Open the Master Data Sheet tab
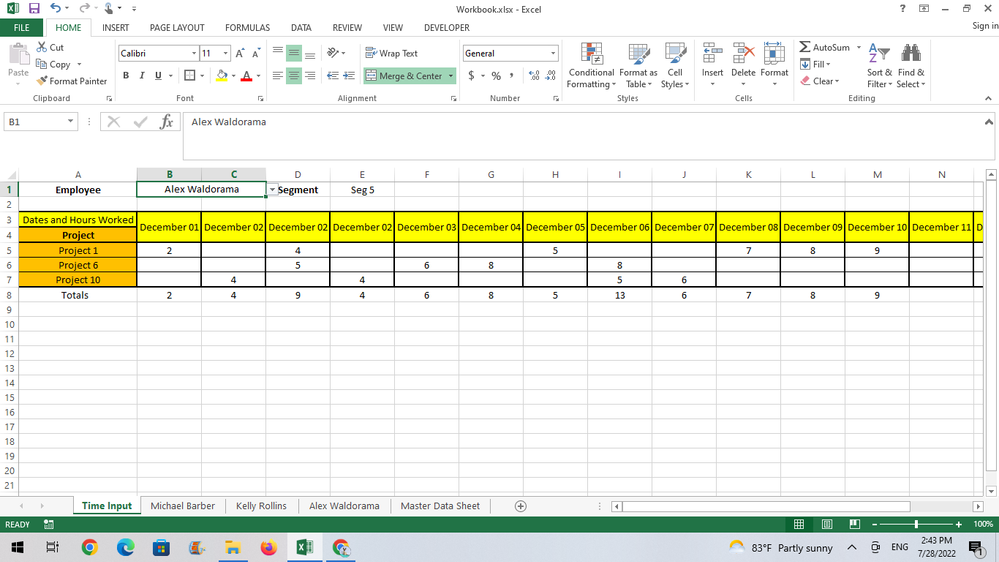The height and width of the screenshot is (562, 999). click(440, 506)
